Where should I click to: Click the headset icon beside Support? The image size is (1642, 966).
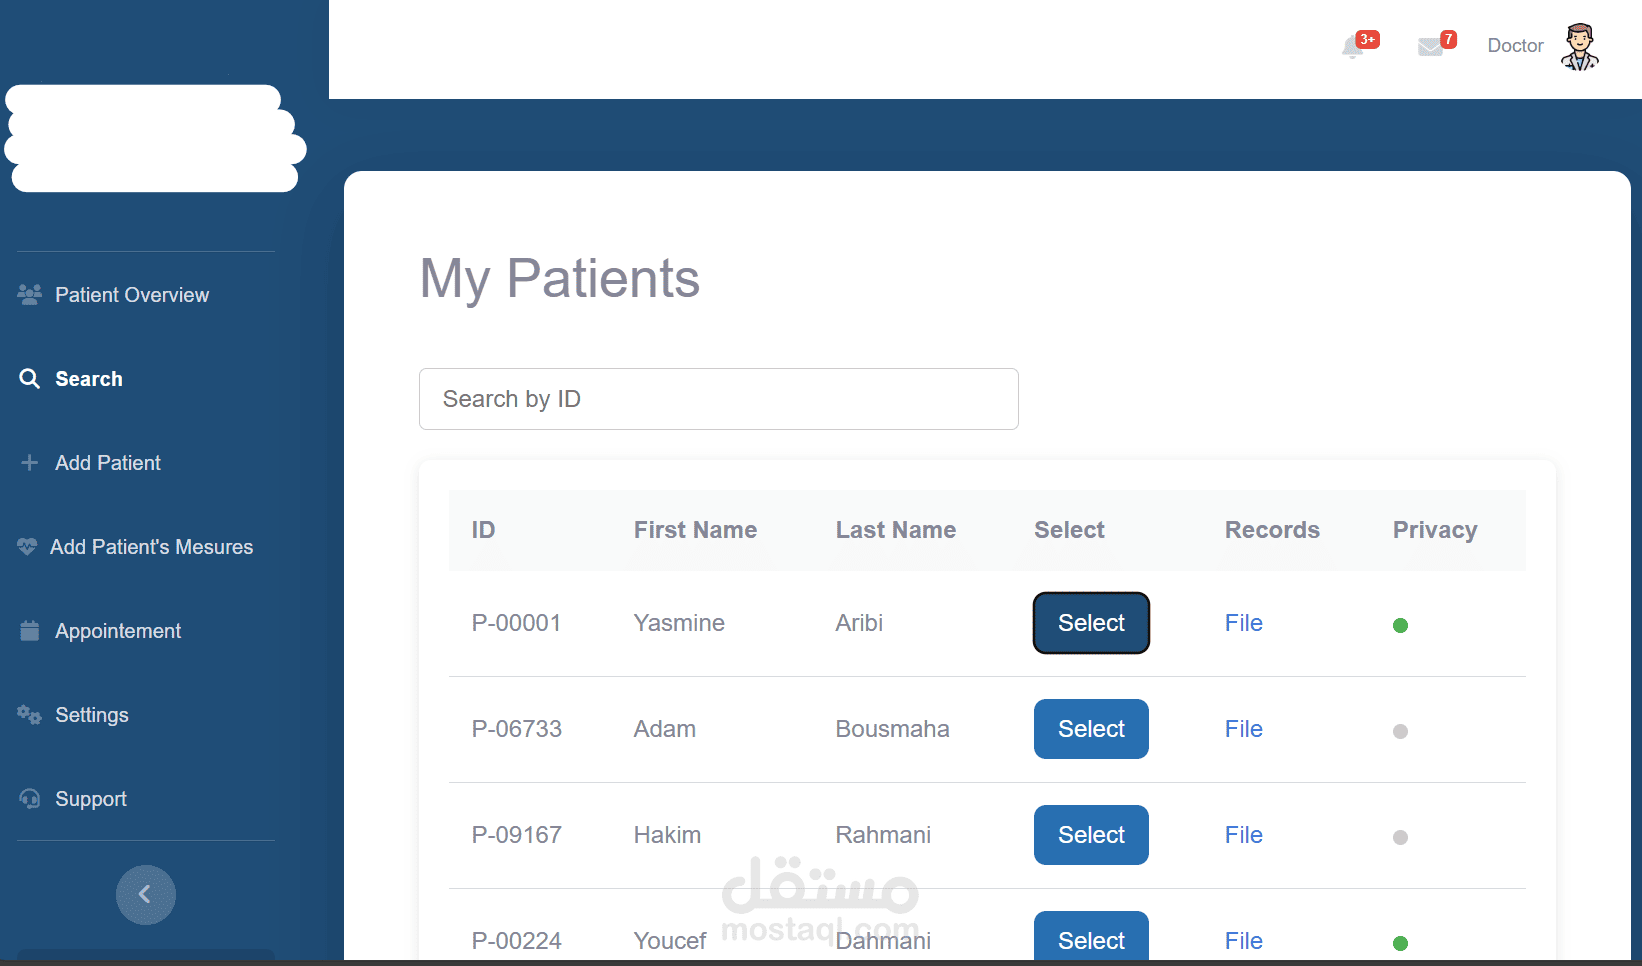click(x=30, y=798)
